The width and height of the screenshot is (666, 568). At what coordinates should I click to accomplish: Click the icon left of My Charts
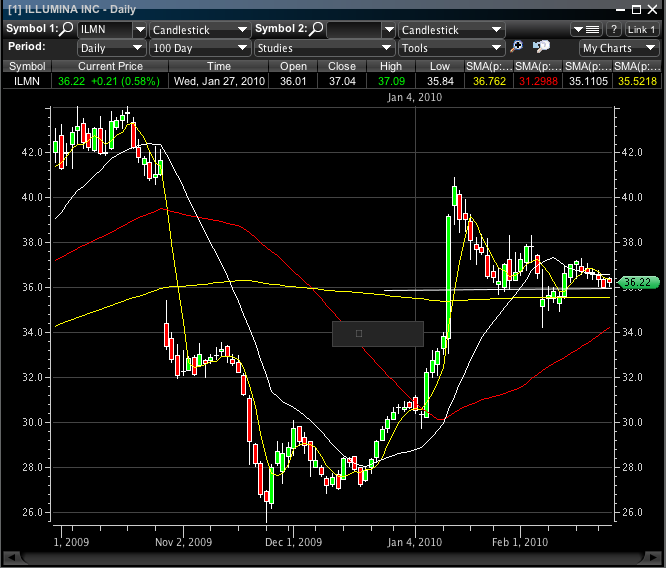pyautogui.click(x=542, y=47)
